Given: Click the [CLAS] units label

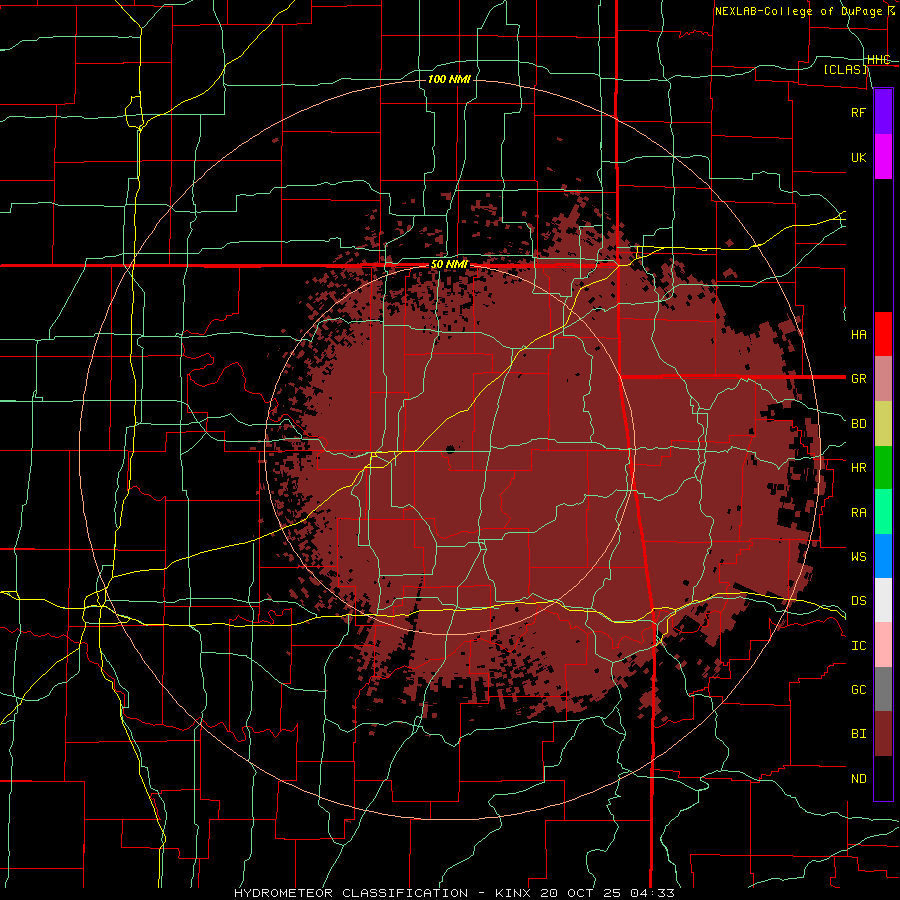Looking at the screenshot, I should (x=845, y=69).
